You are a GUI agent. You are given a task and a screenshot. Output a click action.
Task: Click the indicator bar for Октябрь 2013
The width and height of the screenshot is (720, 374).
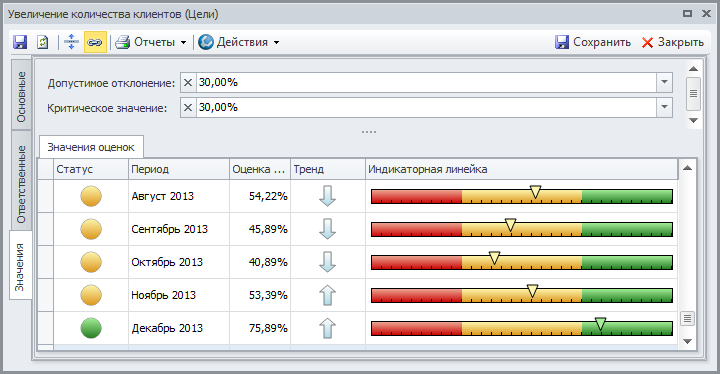[x=522, y=262]
